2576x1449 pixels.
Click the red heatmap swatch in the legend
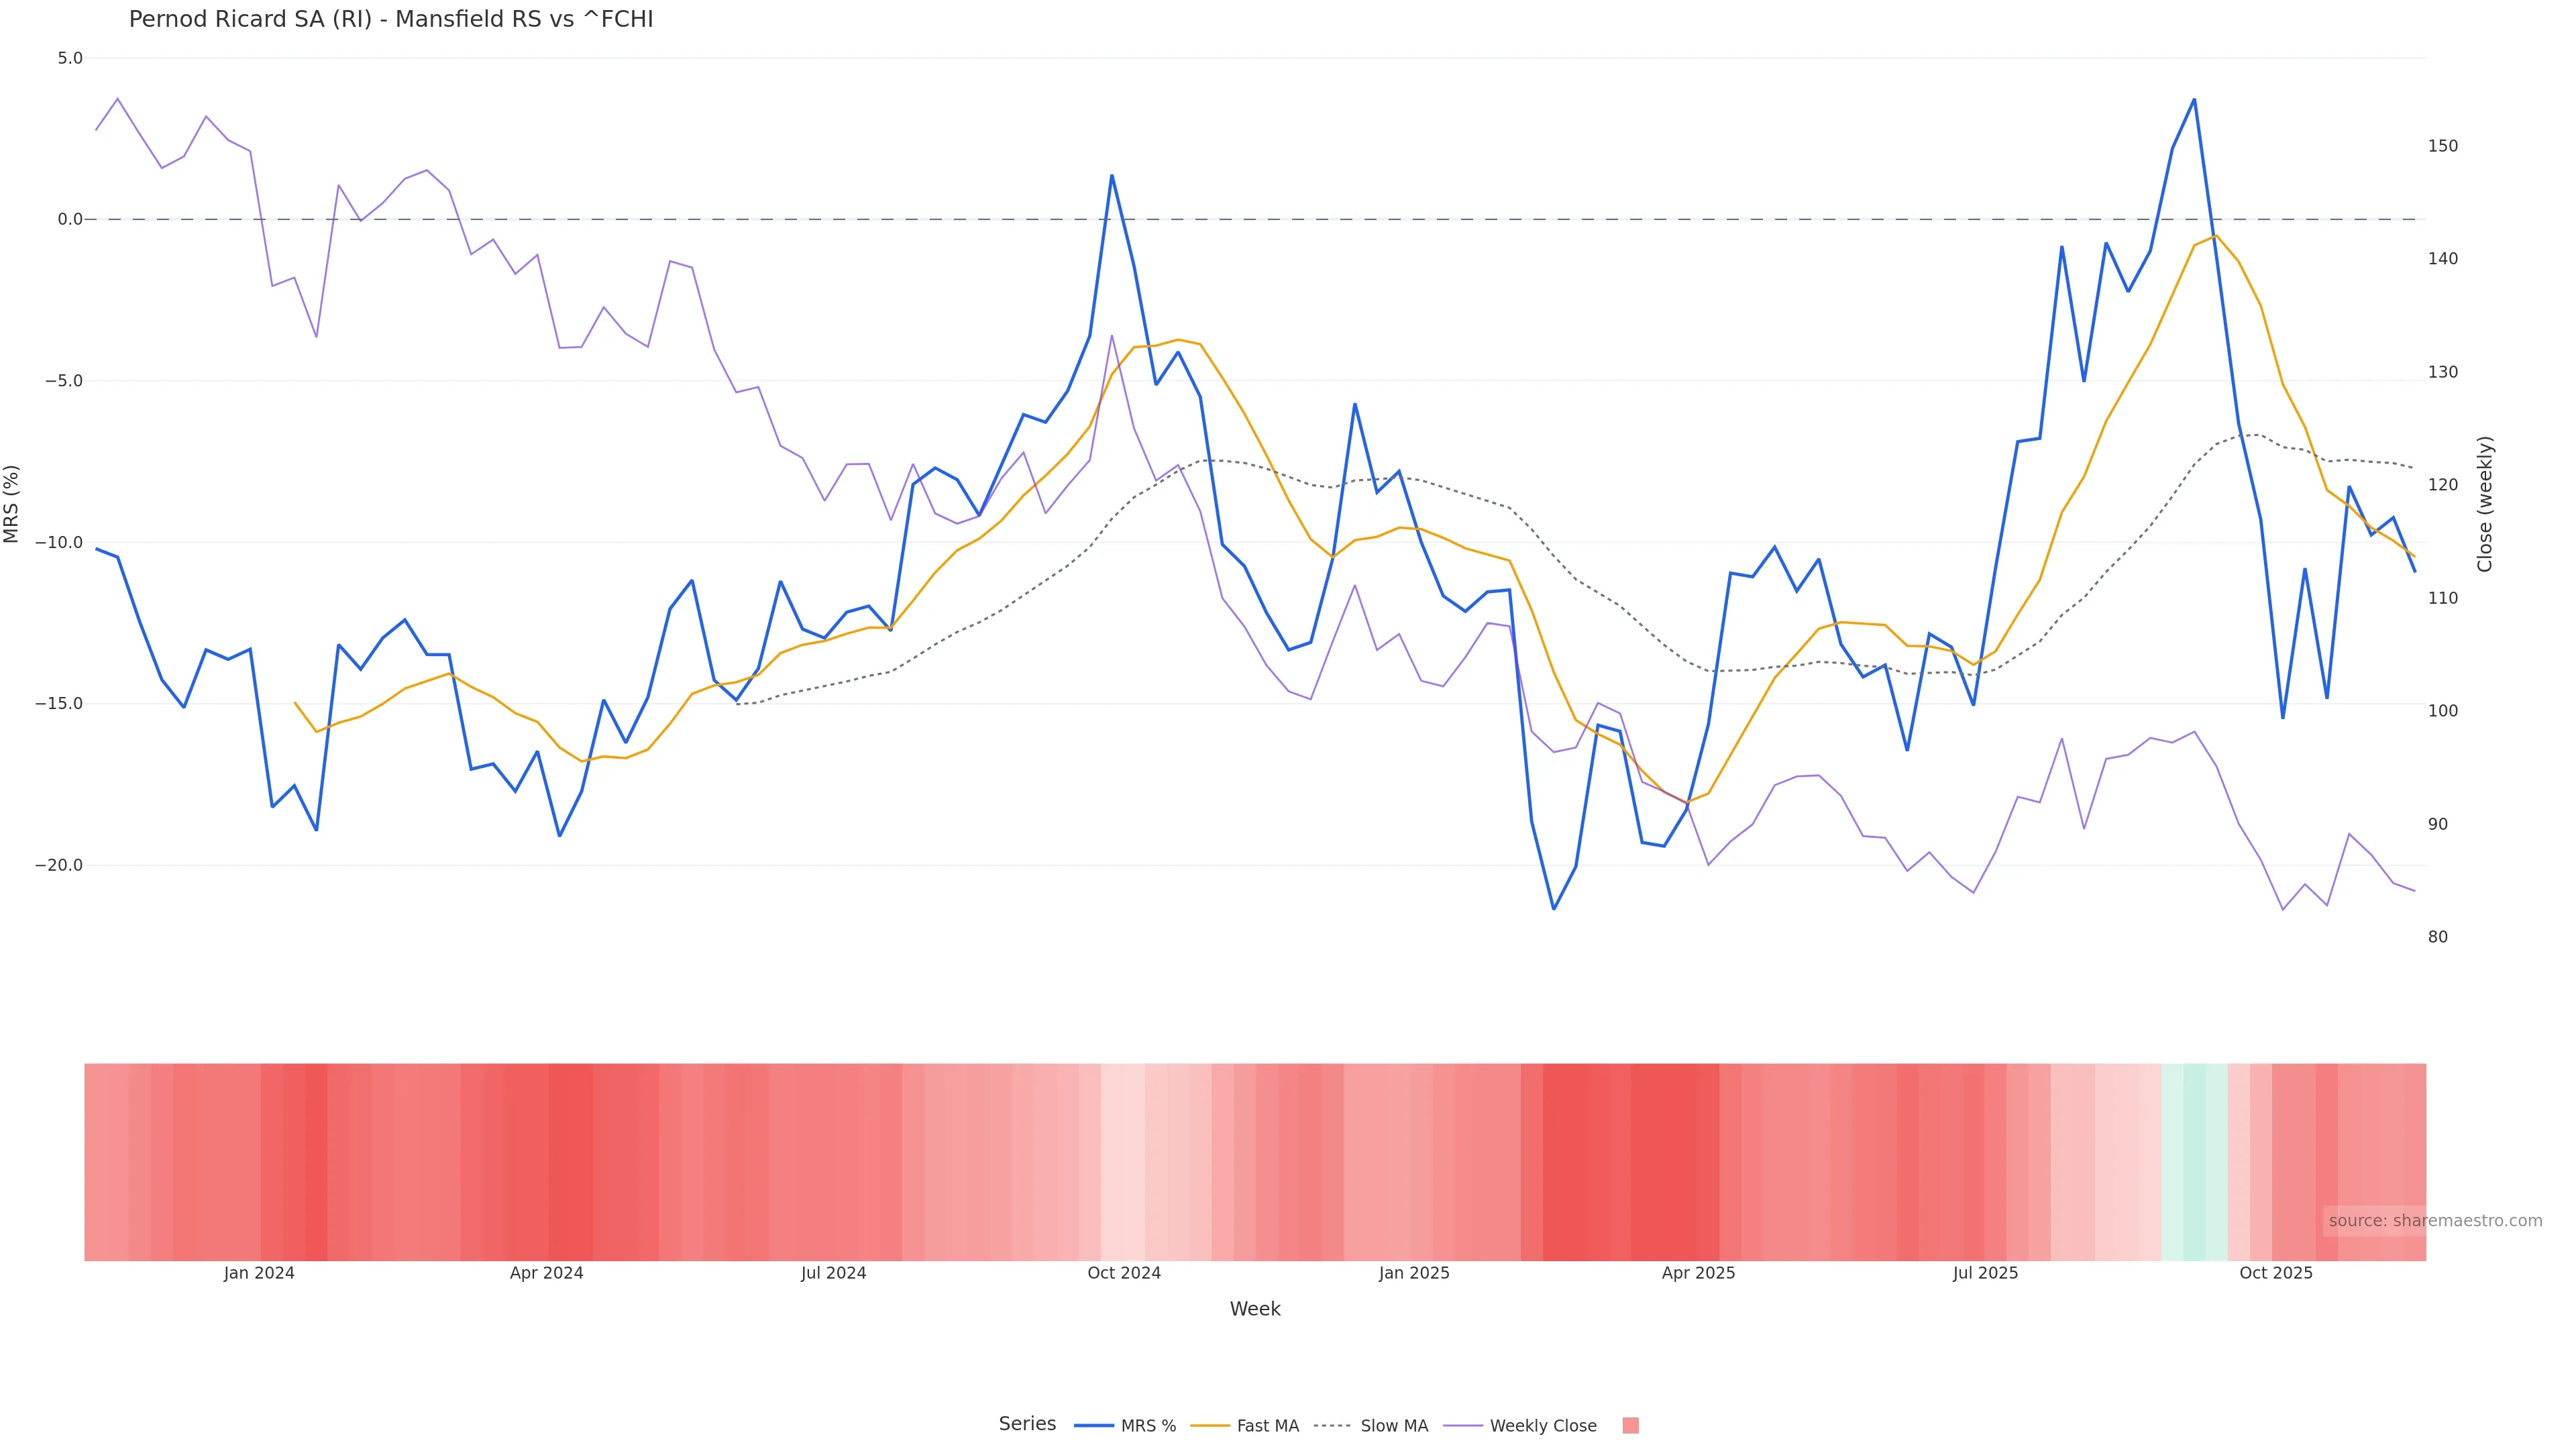(1630, 1426)
